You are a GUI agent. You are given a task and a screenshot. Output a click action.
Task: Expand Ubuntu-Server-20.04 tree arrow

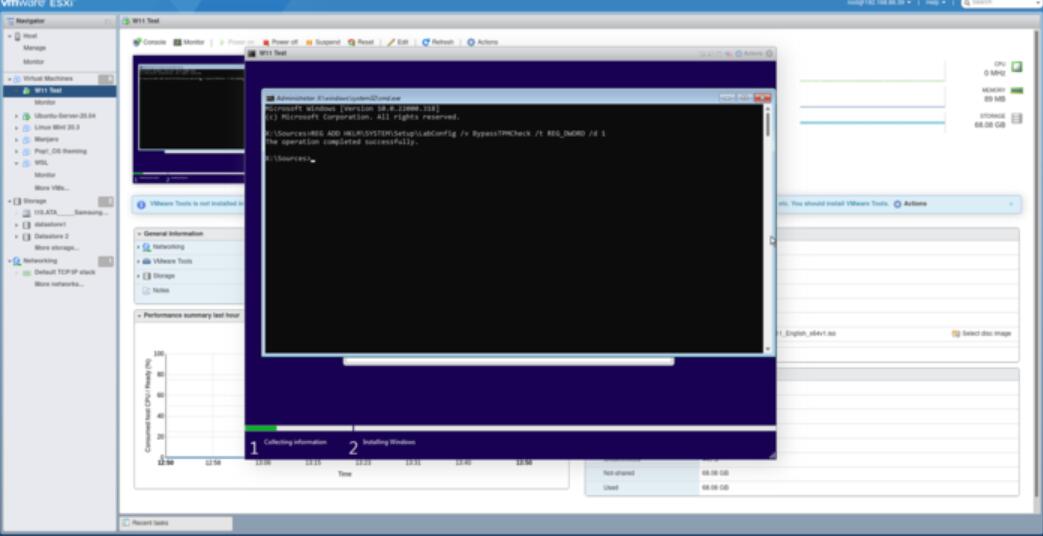click(17, 116)
